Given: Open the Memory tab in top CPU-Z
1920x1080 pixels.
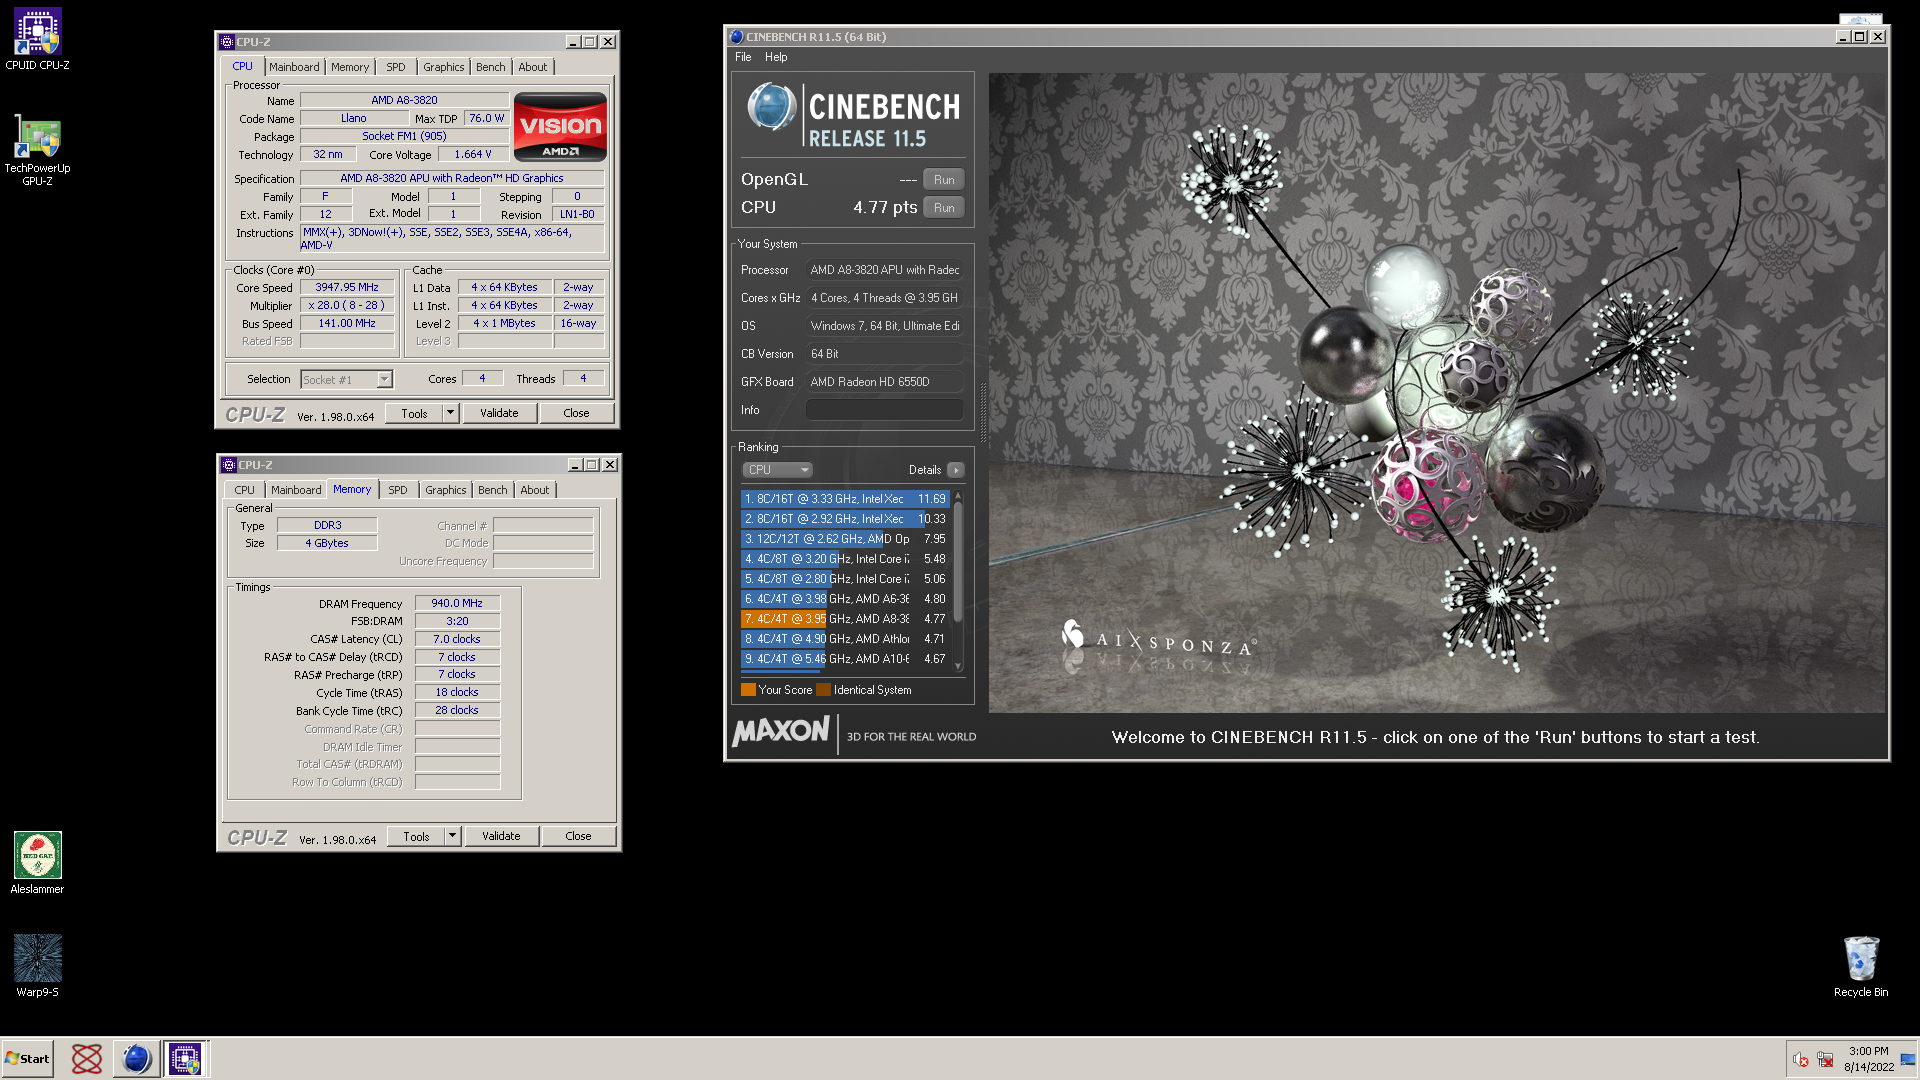Looking at the screenshot, I should pos(350,67).
